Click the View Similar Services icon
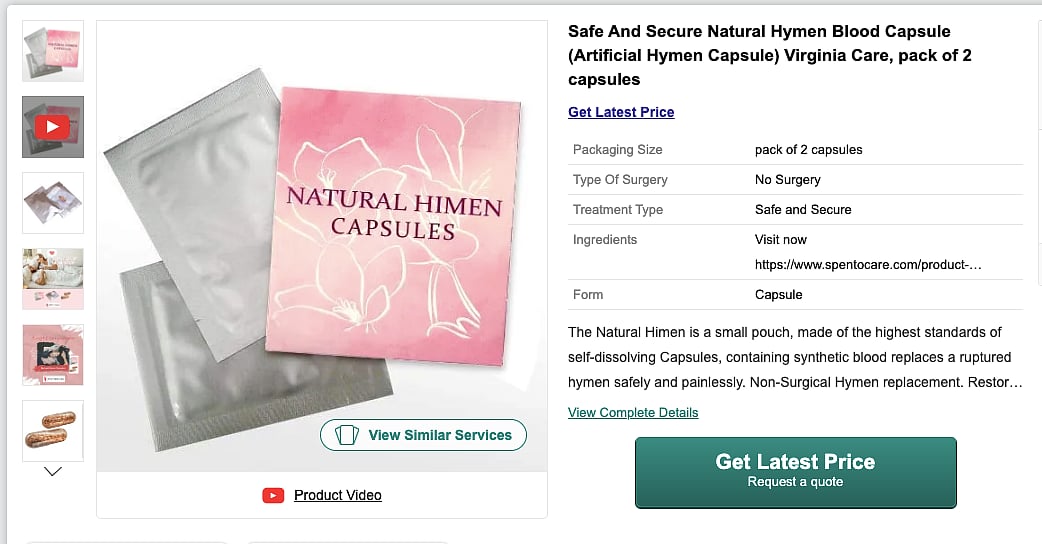 pyautogui.click(x=346, y=435)
